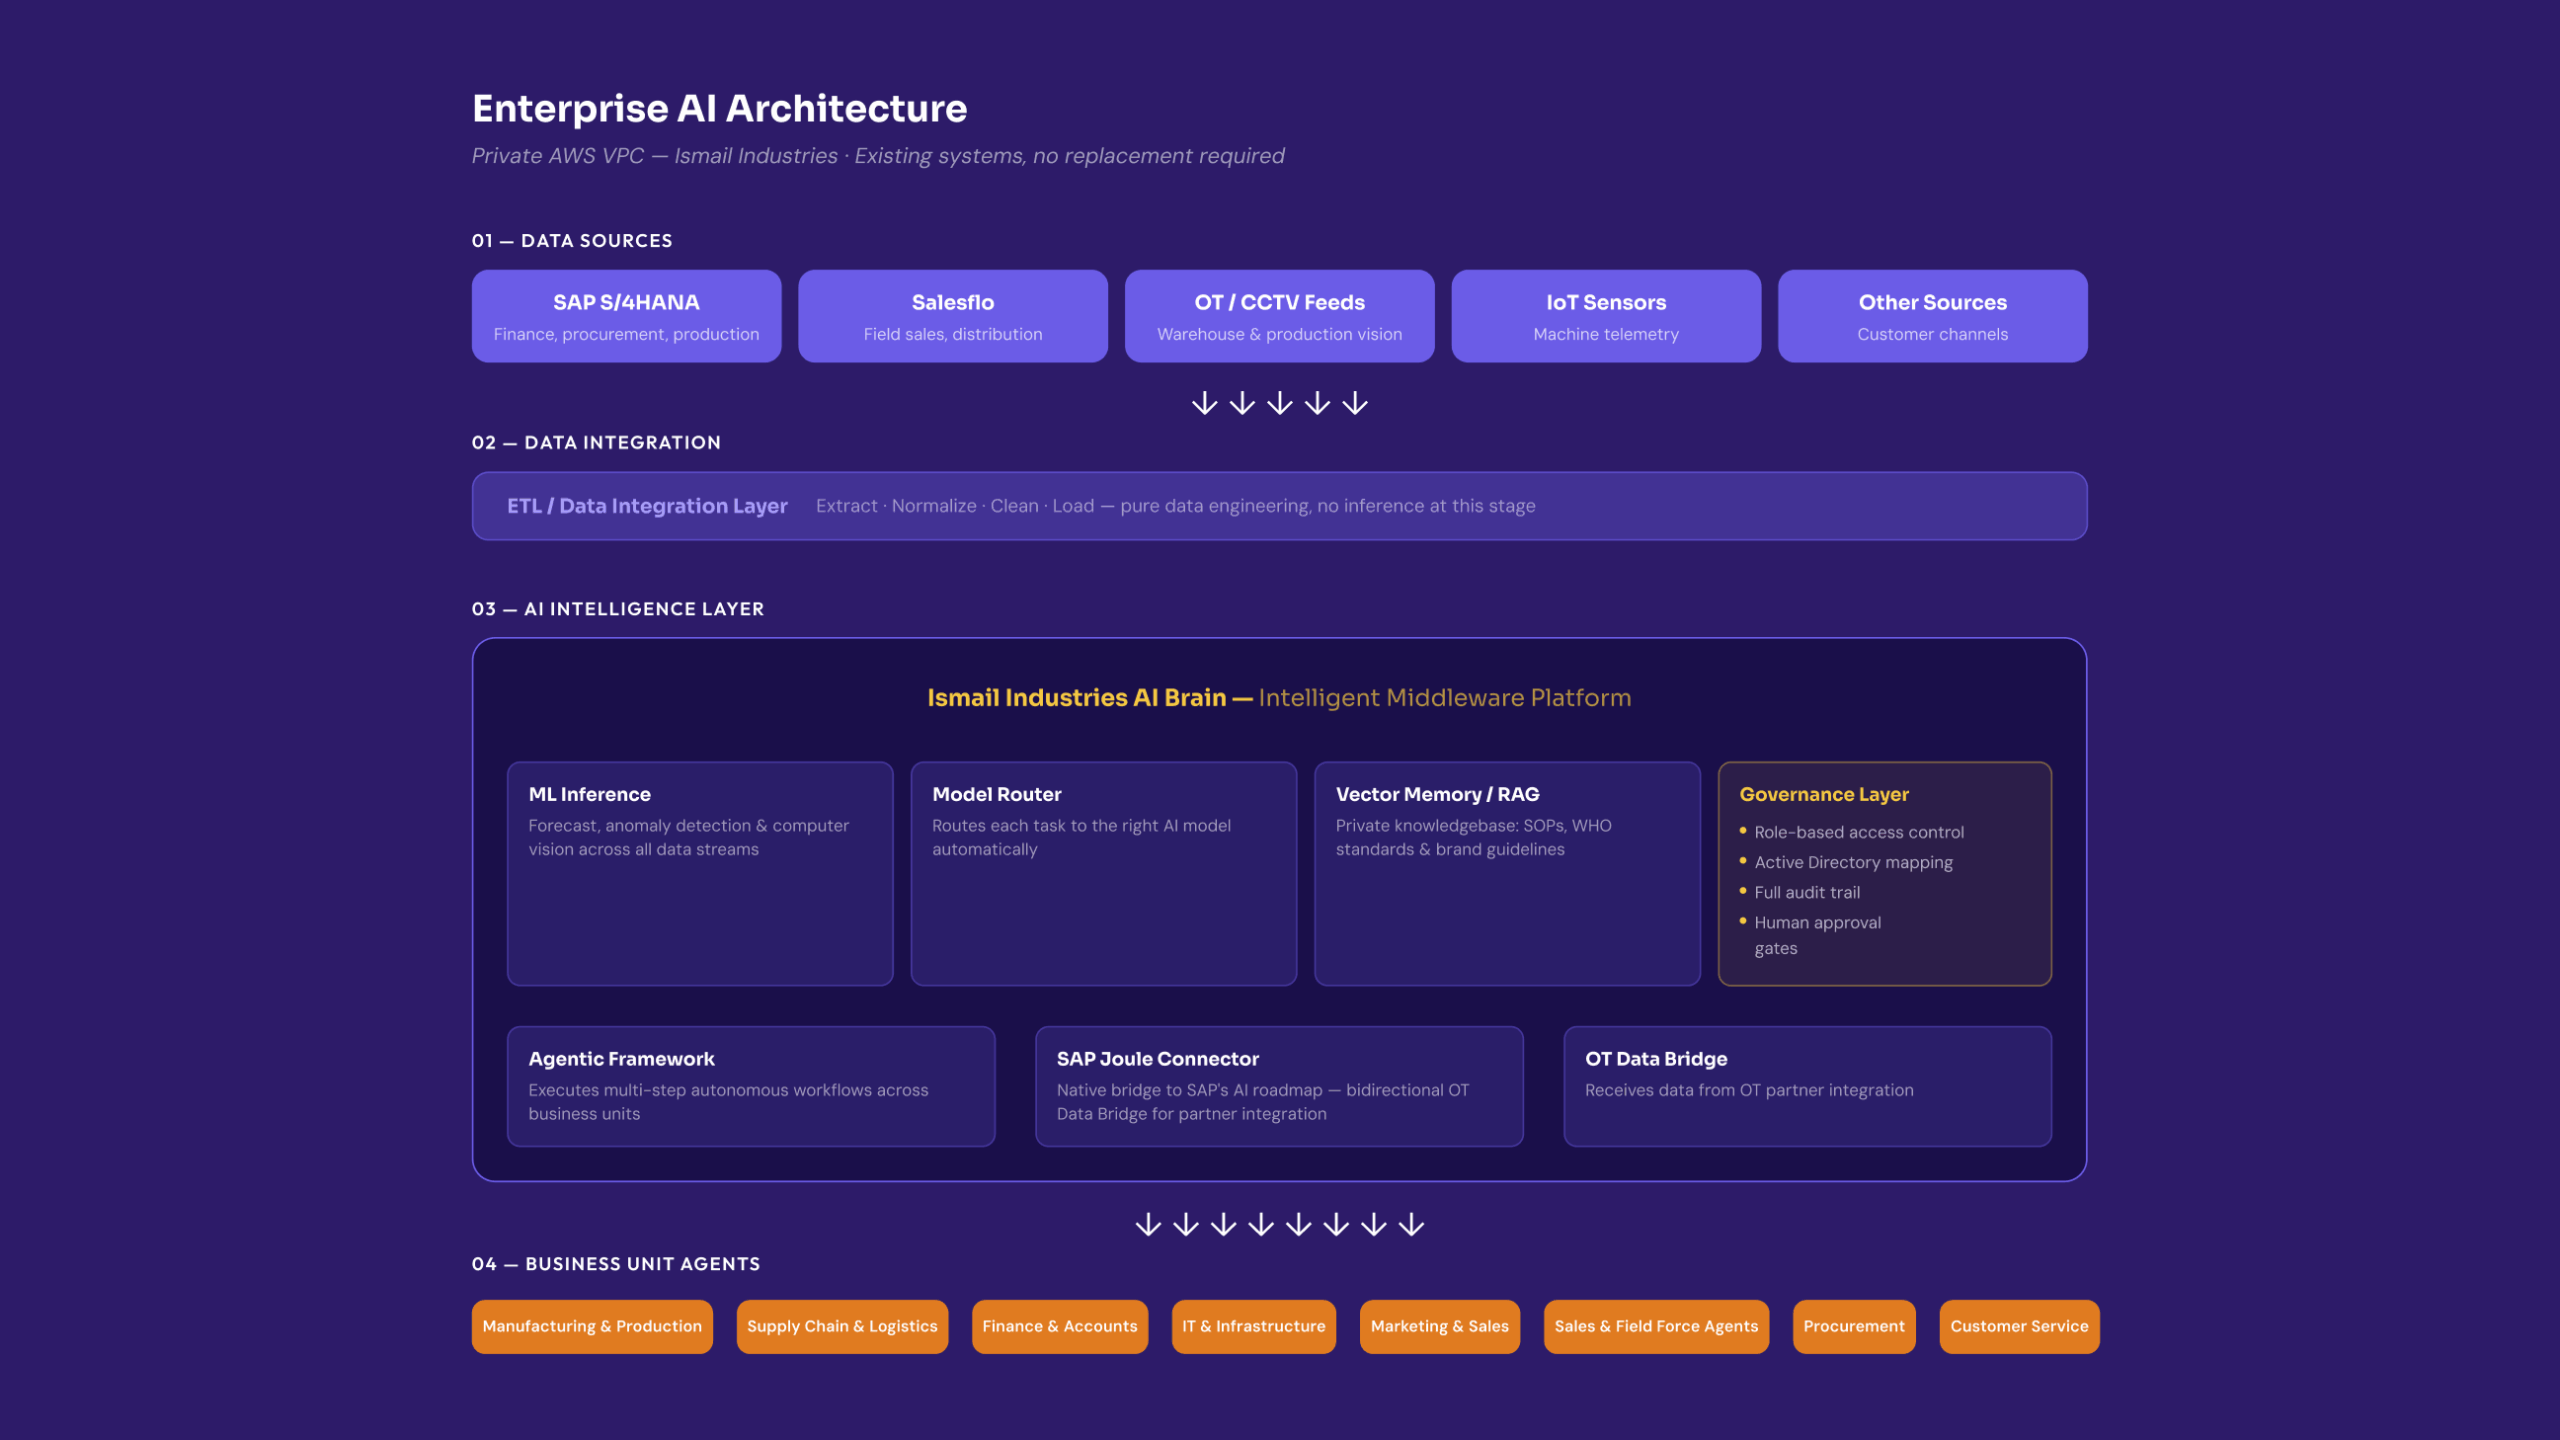The image size is (2560, 1440).
Task: Select the Marketing & Sales pill
Action: click(1440, 1327)
